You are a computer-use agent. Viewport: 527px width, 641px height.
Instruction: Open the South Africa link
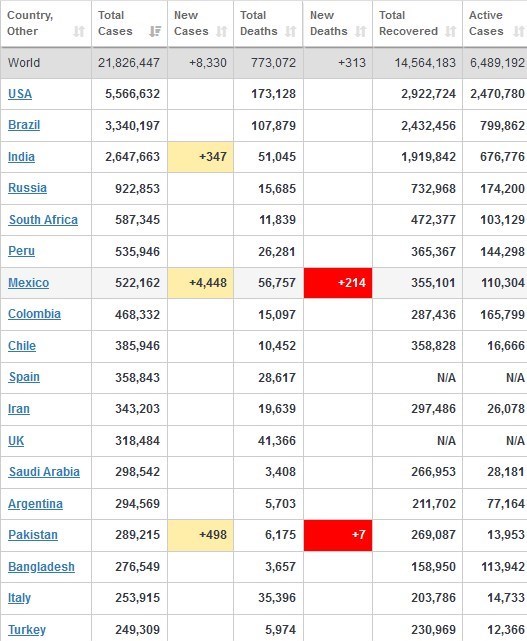click(43, 220)
